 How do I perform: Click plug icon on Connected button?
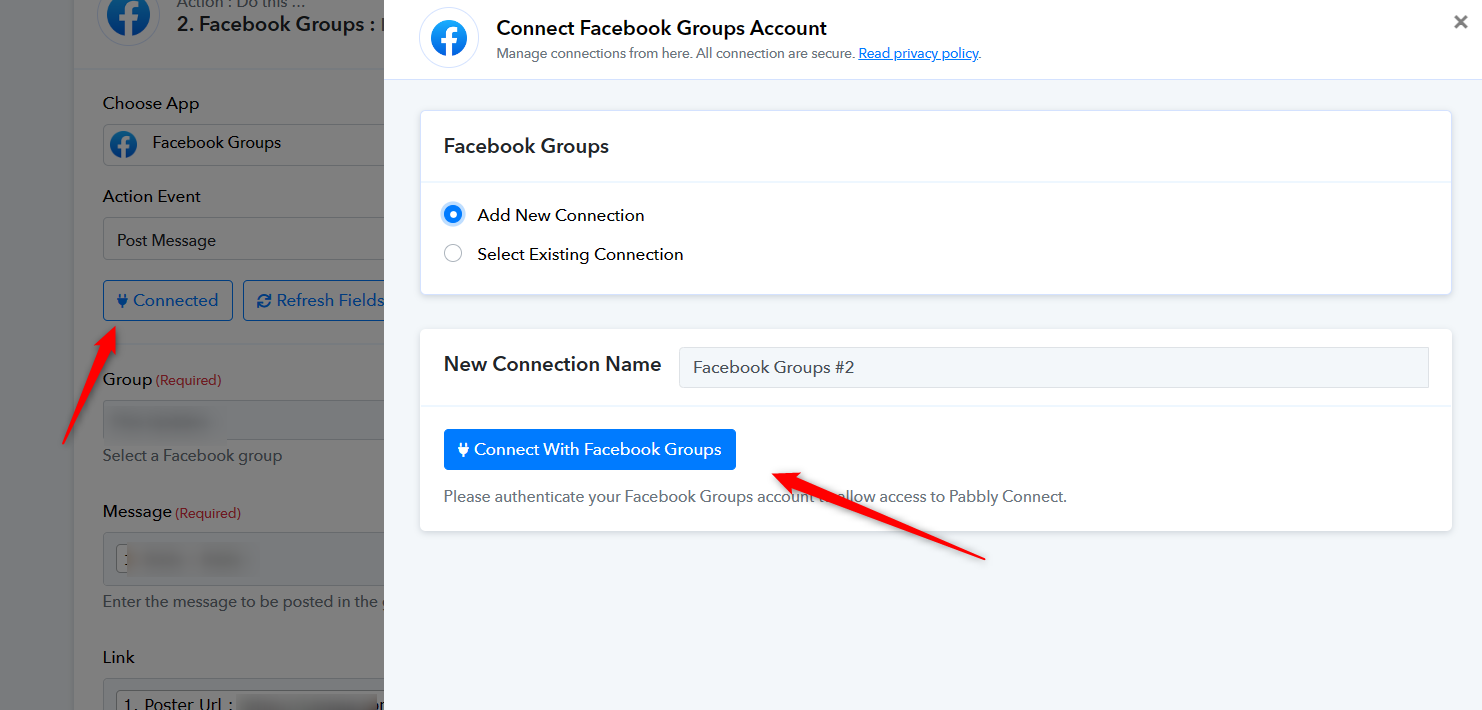[122, 300]
